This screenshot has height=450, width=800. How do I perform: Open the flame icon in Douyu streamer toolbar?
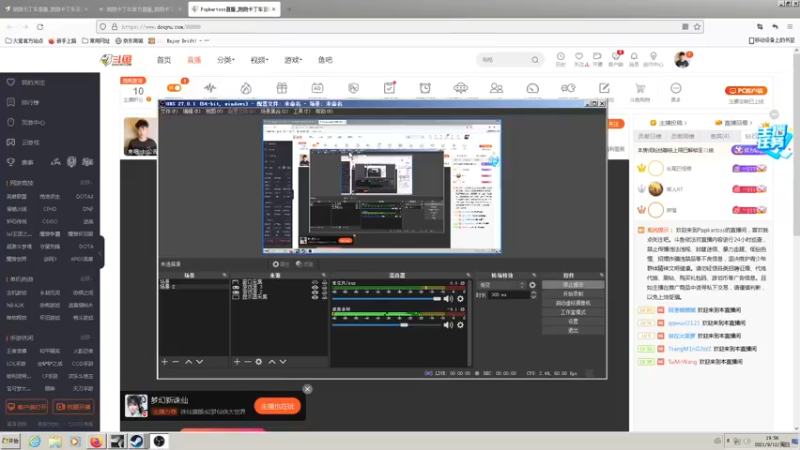(x=246, y=88)
